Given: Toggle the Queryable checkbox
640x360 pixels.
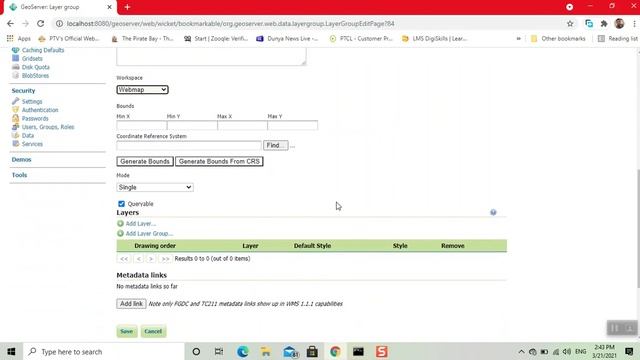Looking at the screenshot, I should [x=121, y=204].
